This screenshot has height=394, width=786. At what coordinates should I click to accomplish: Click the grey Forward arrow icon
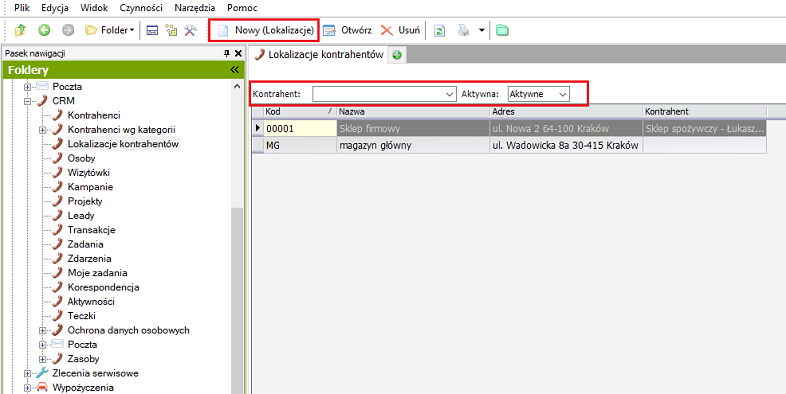click(x=68, y=31)
